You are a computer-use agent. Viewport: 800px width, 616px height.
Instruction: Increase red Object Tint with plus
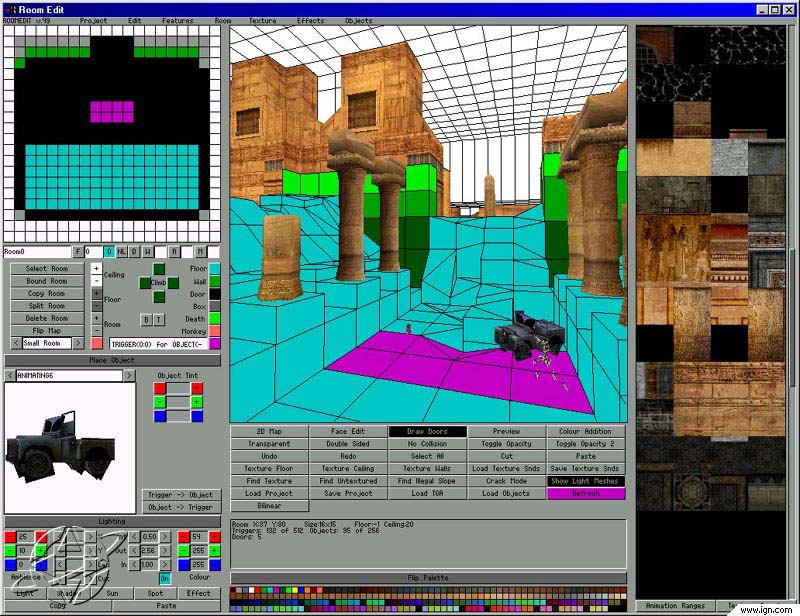(196, 388)
